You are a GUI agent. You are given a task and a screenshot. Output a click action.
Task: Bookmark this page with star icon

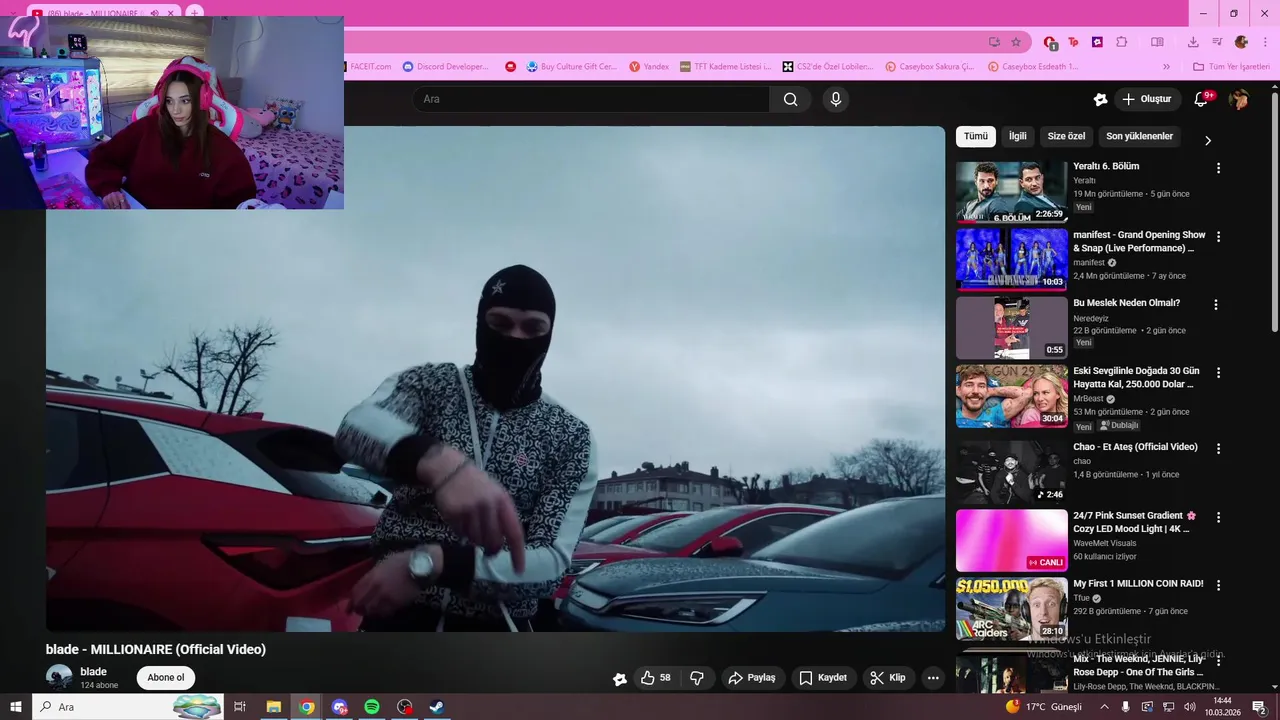point(1016,42)
